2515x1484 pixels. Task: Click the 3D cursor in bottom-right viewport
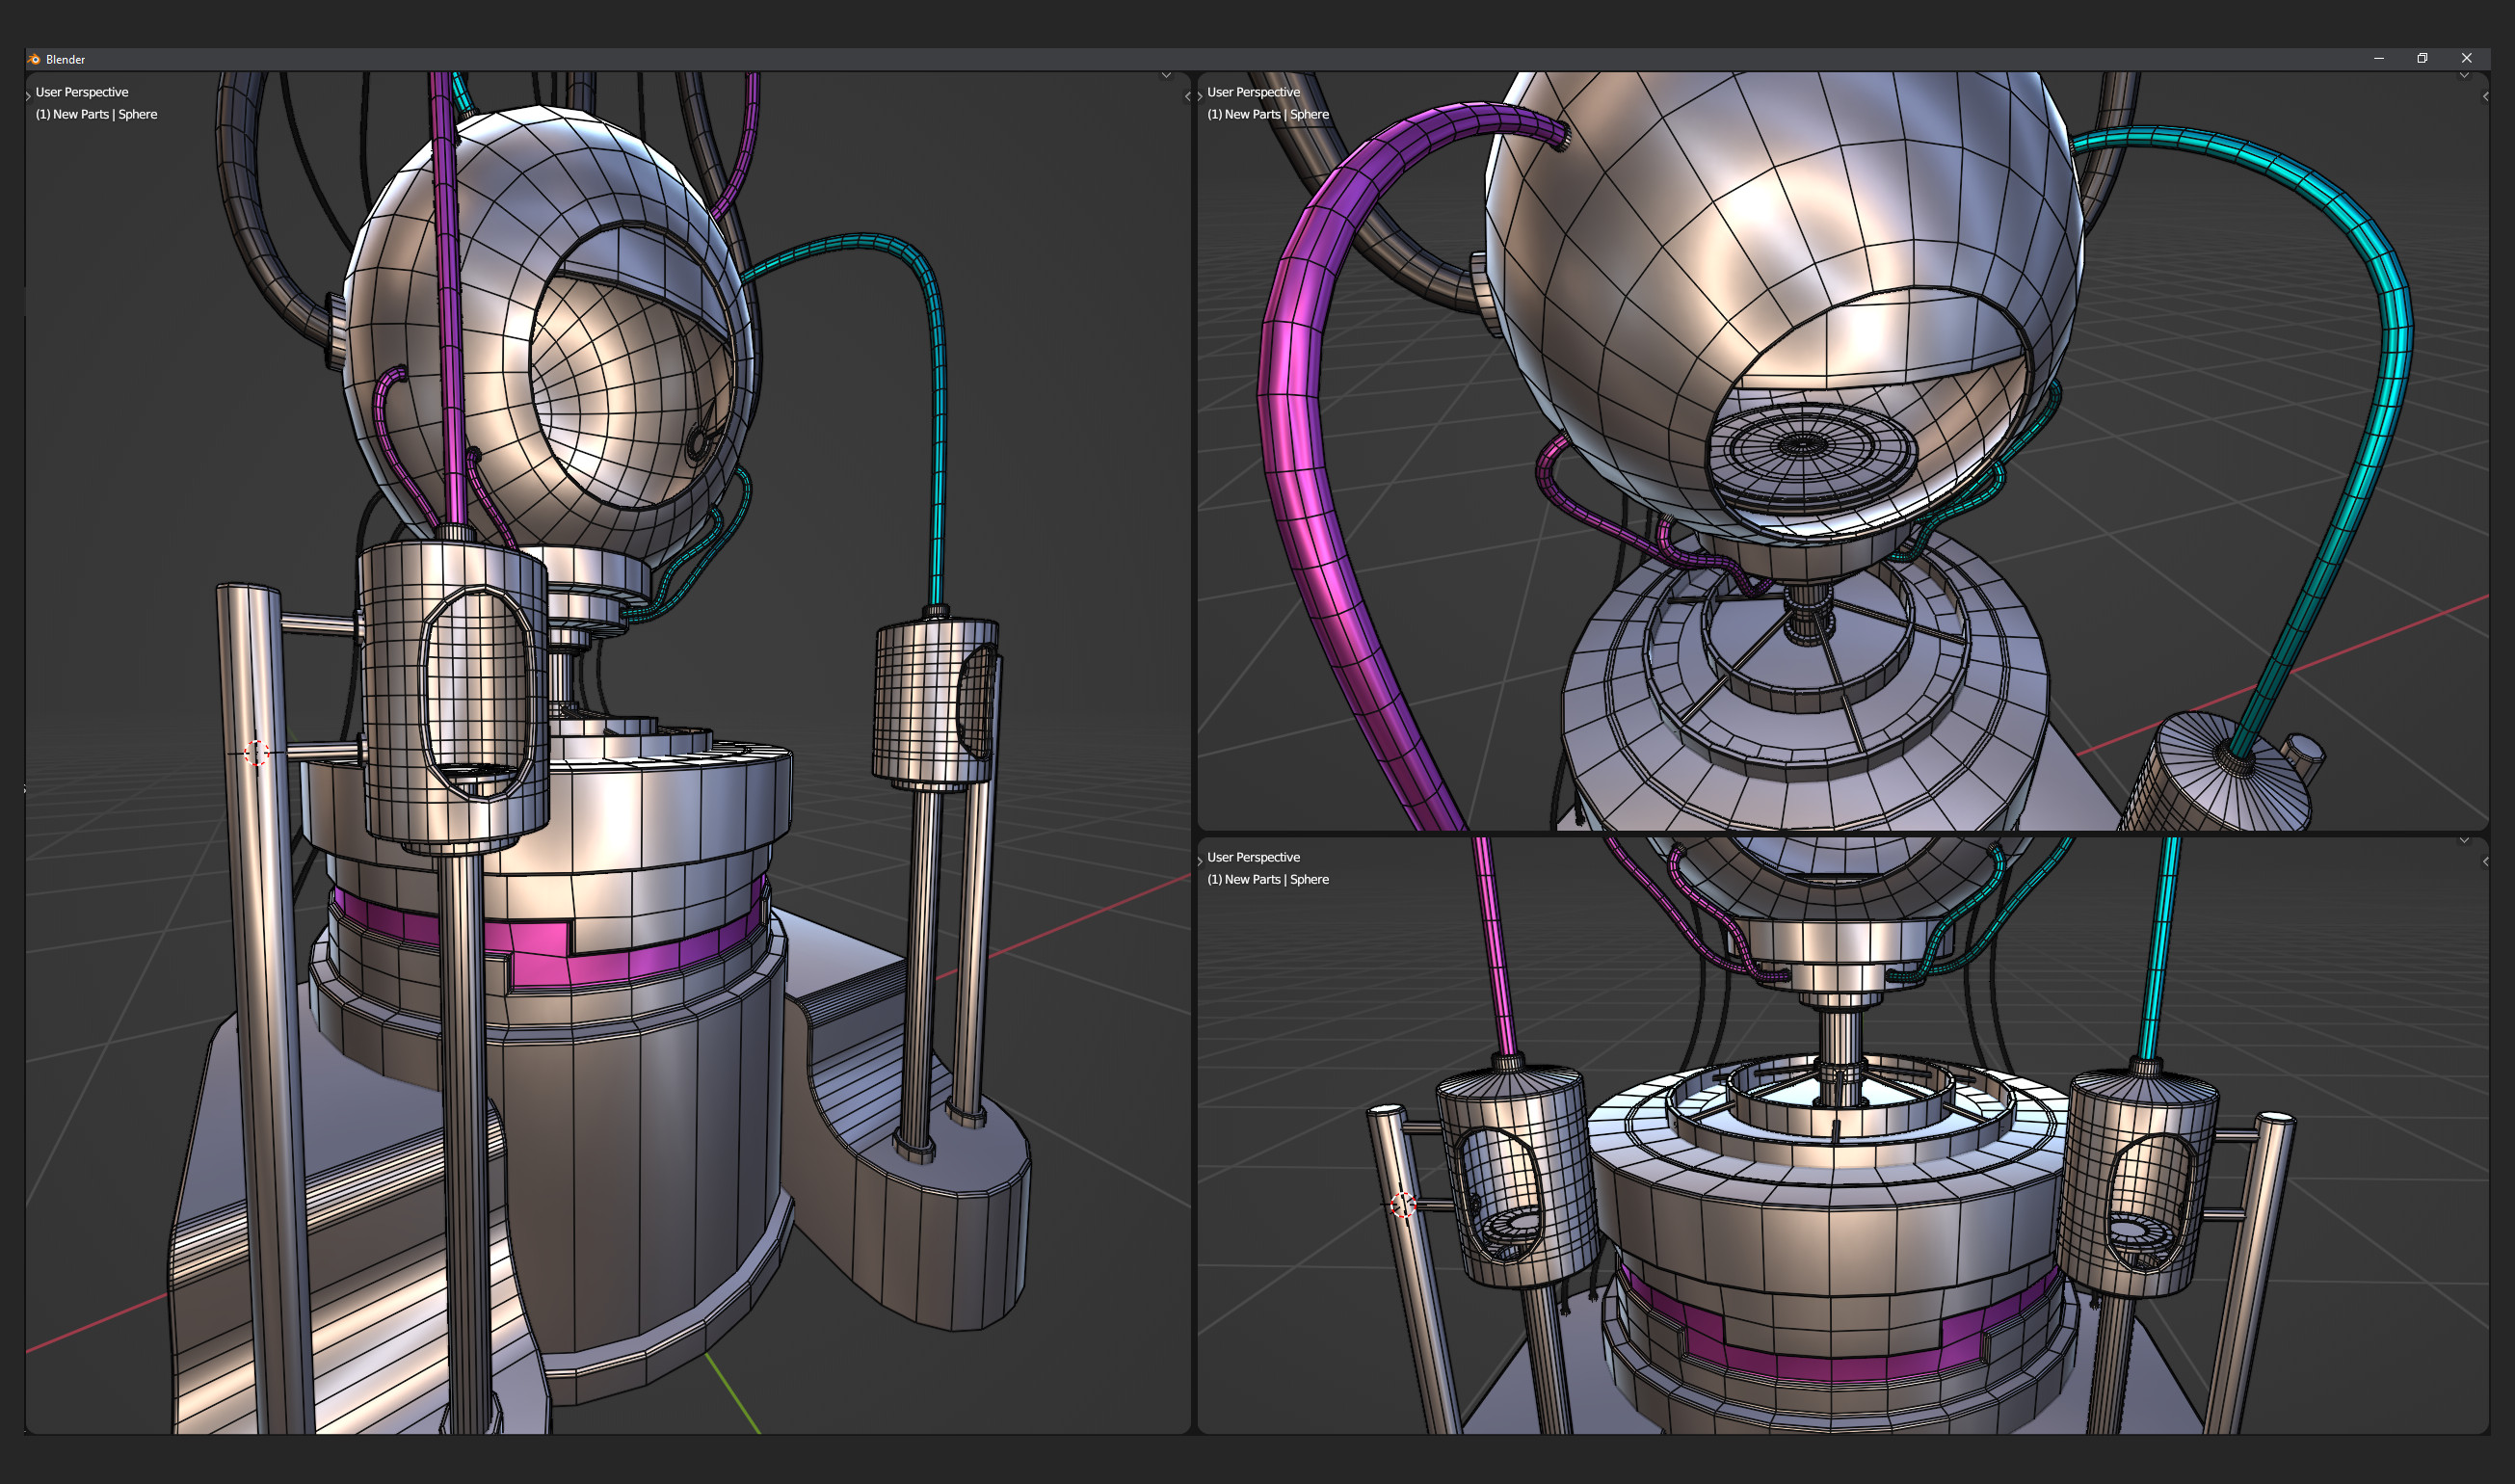pyautogui.click(x=1403, y=1205)
